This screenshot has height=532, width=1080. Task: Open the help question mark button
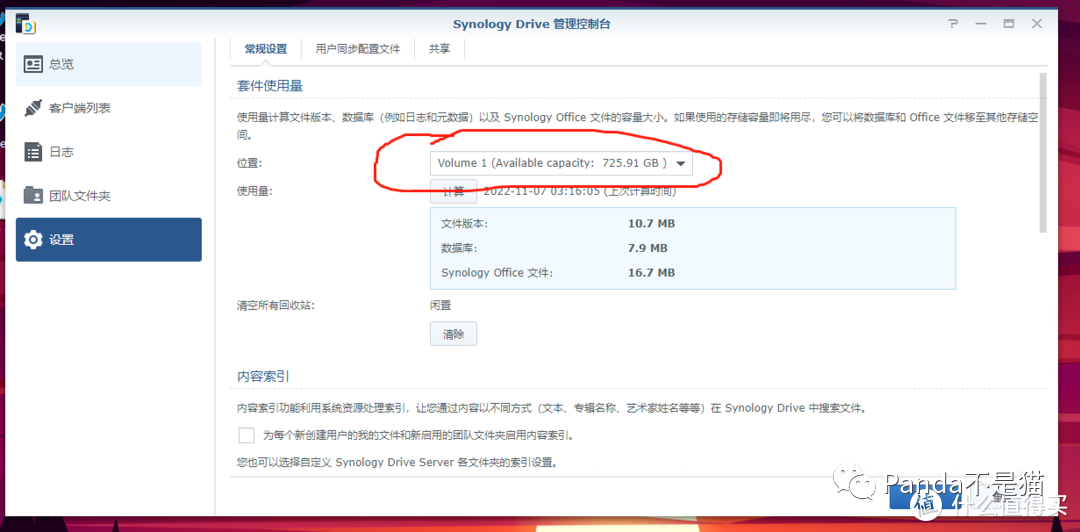[953, 23]
